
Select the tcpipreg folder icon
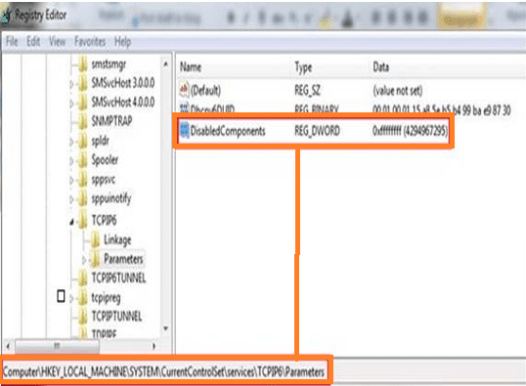83,297
